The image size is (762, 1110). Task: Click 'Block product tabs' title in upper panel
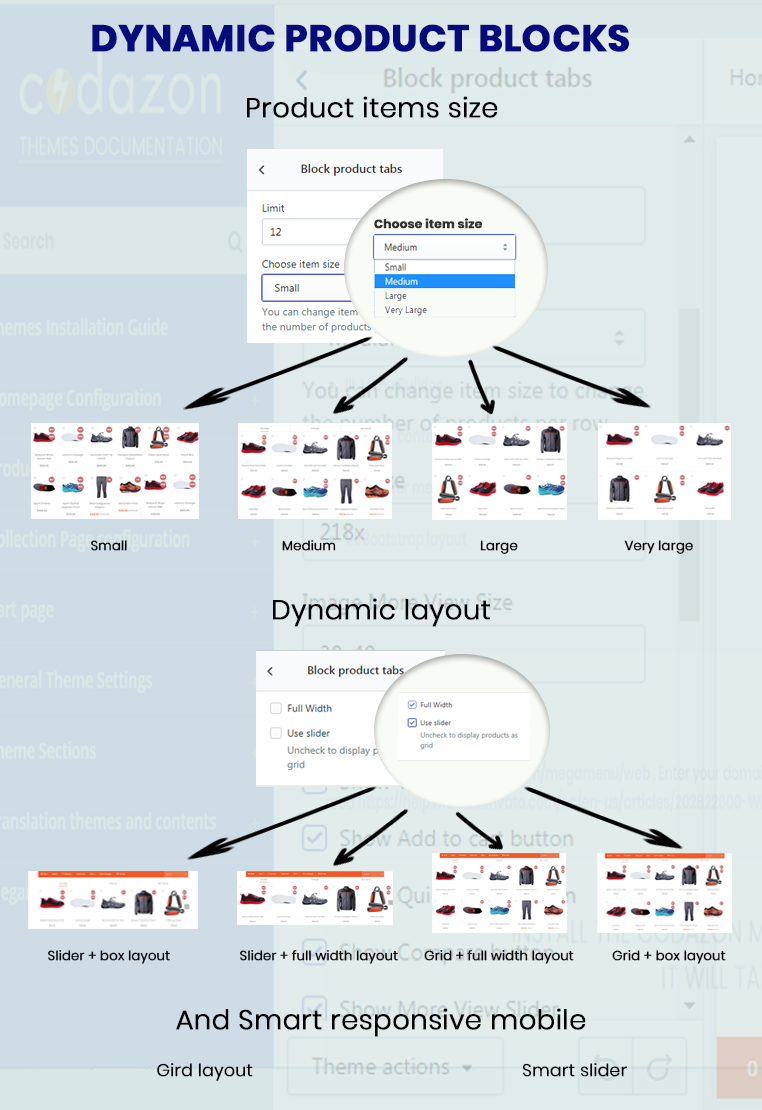[351, 169]
